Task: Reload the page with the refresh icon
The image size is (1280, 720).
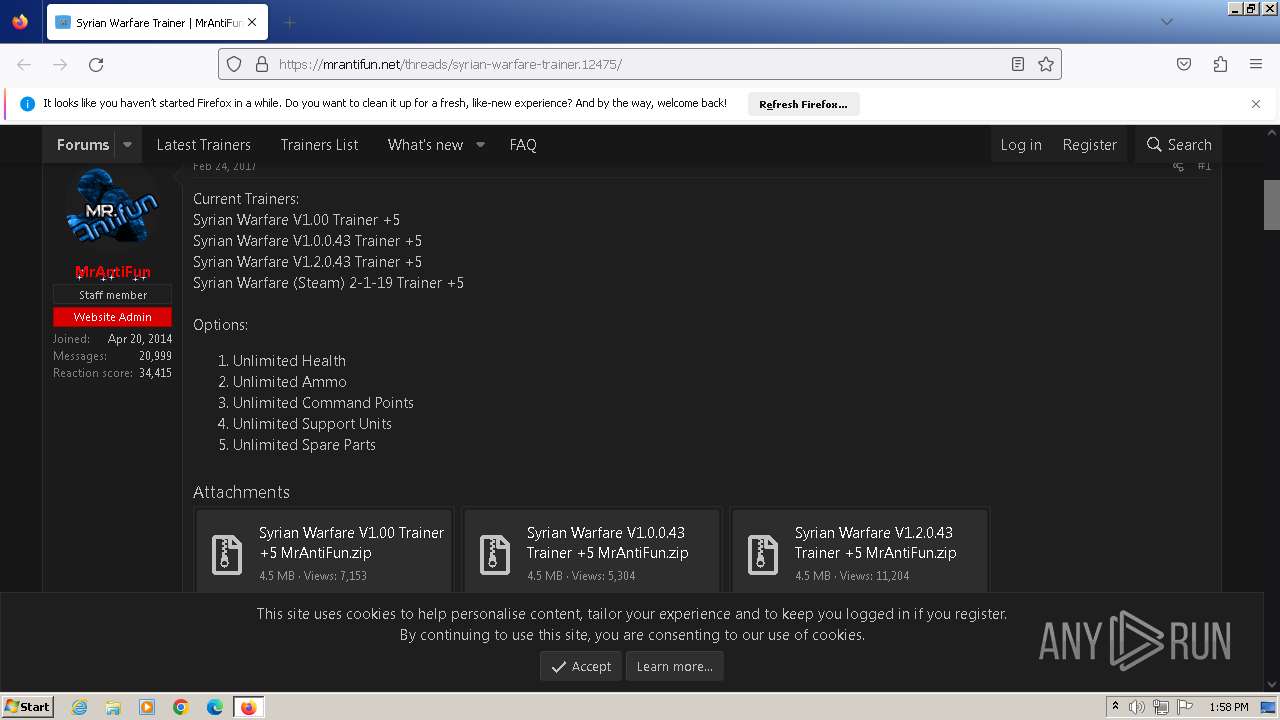Action: coord(96,64)
